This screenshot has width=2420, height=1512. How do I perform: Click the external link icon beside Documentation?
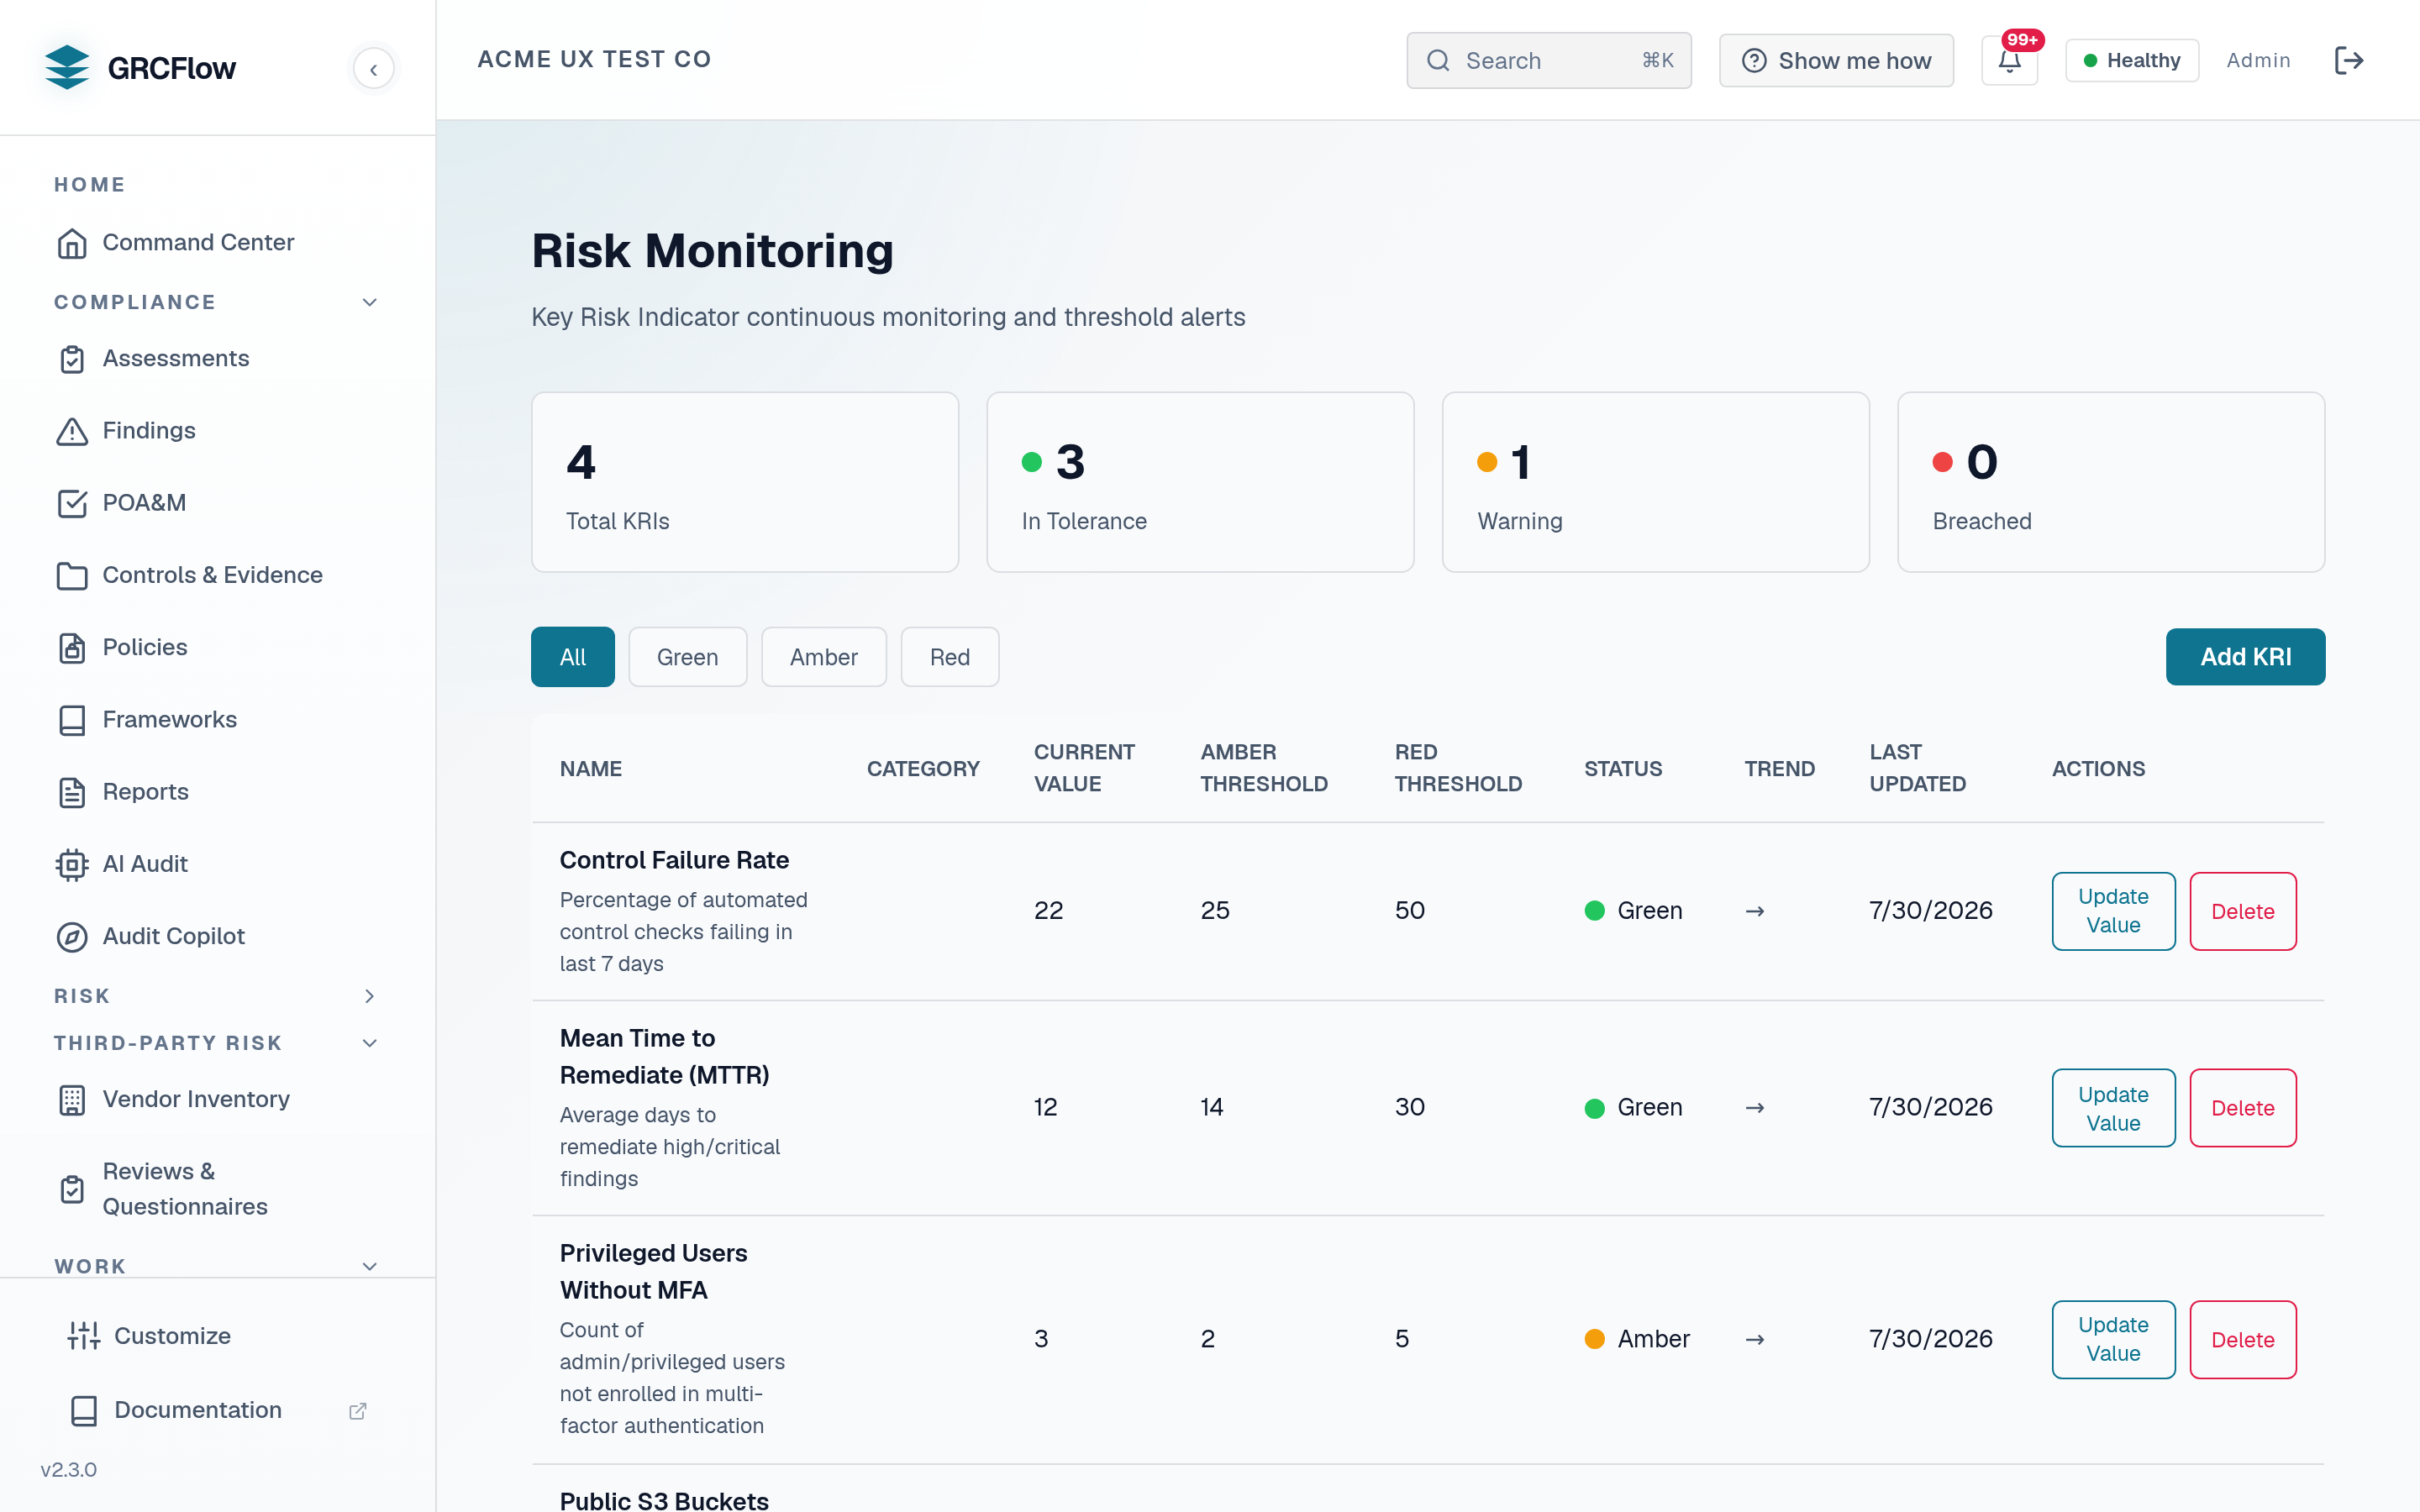pos(357,1410)
